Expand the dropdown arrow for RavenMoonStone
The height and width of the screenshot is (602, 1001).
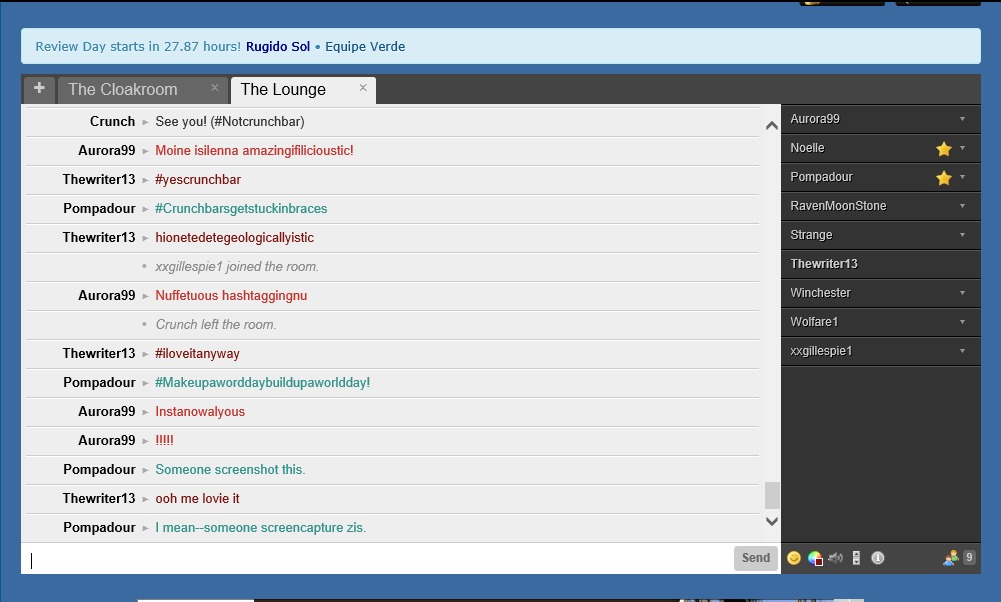962,206
